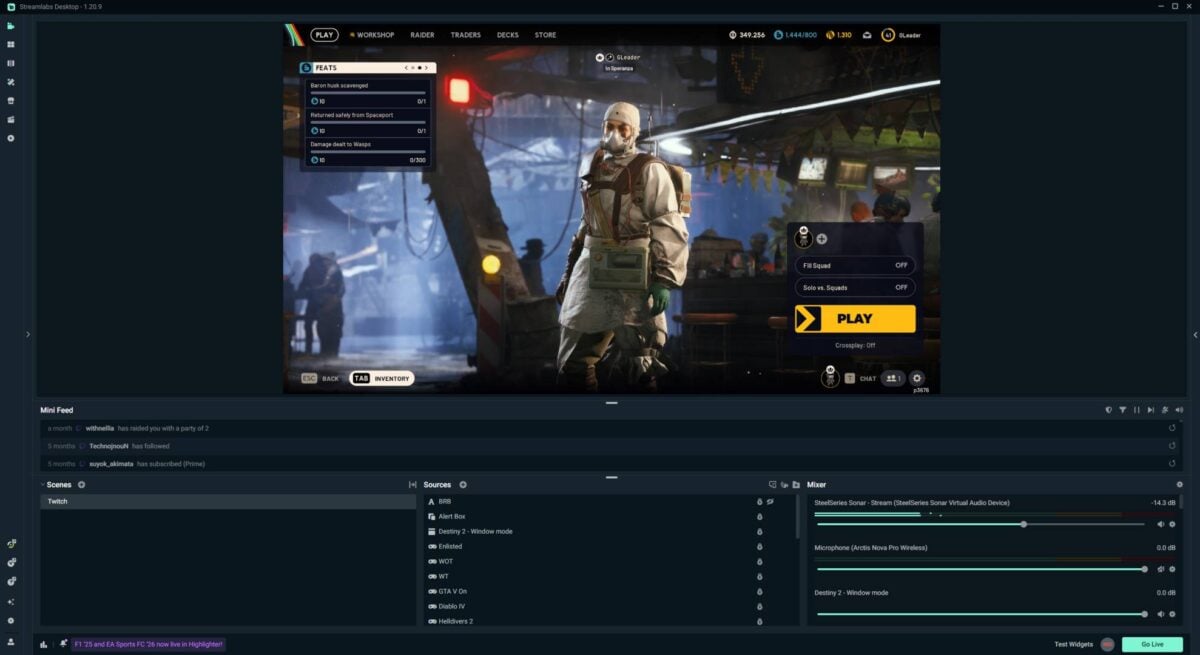Open the TRADERS menu in game
This screenshot has width=1200, height=655.
click(465, 34)
